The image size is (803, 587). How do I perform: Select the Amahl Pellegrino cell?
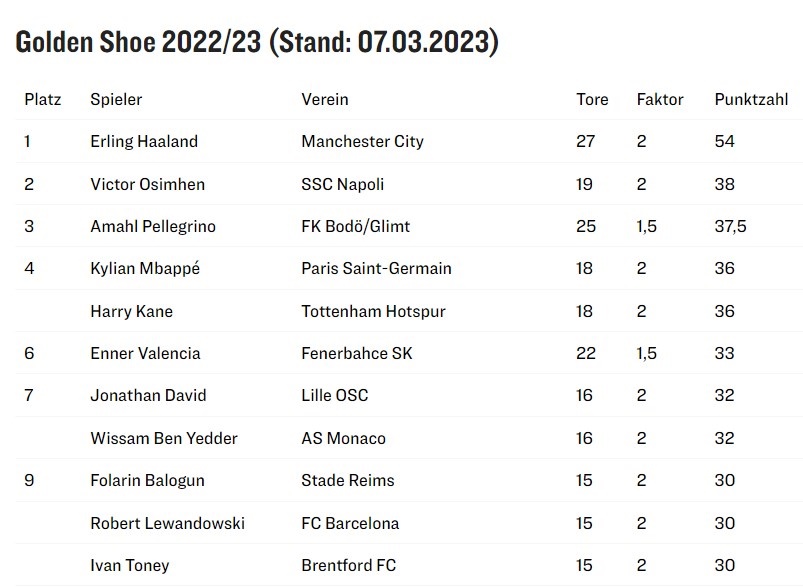point(153,226)
